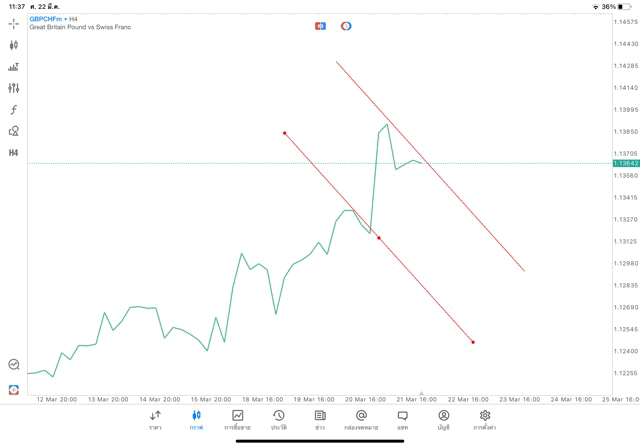Open chart settings with sliders icon
Image resolution: width=640 pixels, height=447 pixels.
pyautogui.click(x=14, y=88)
